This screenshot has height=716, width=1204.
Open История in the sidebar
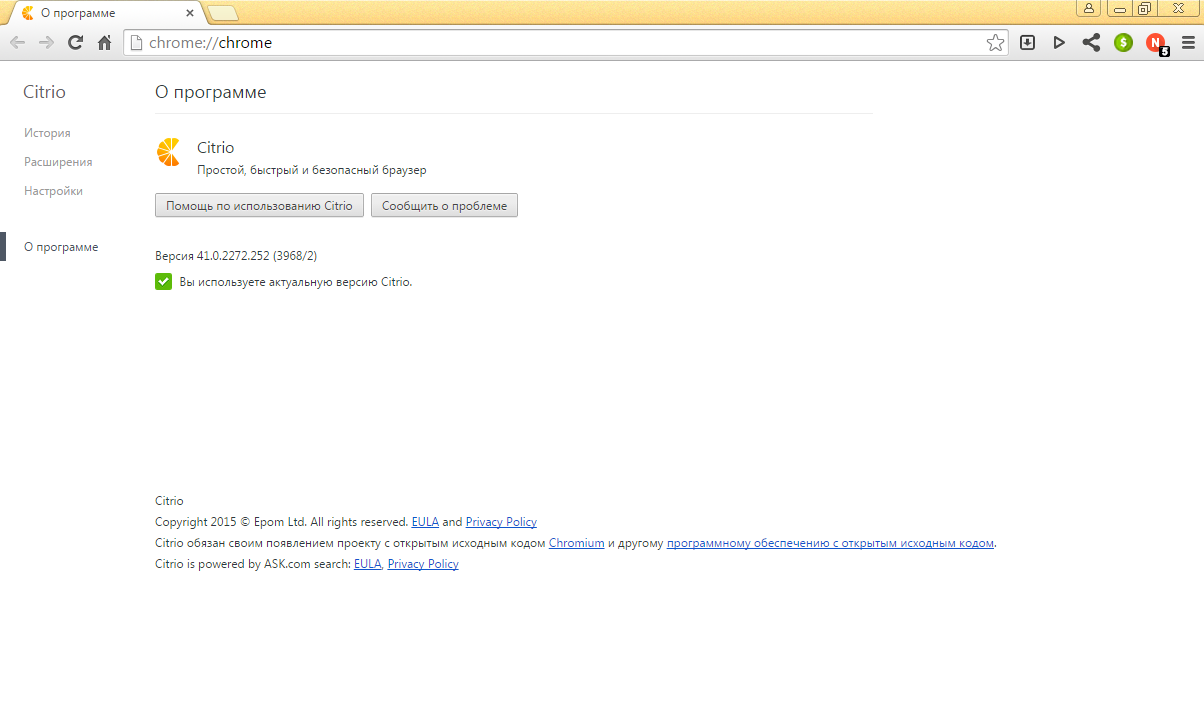coord(47,133)
